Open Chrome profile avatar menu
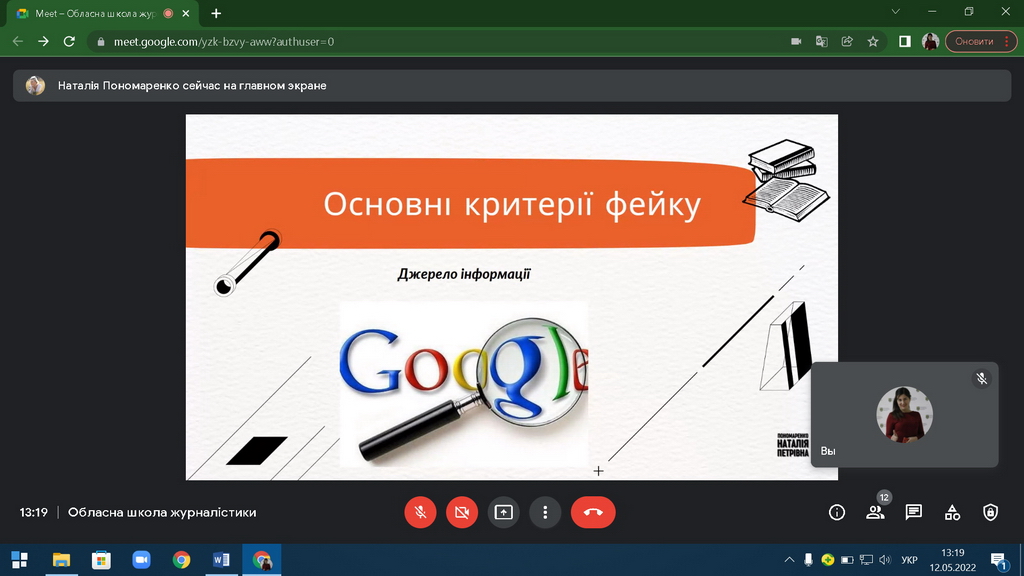The width and height of the screenshot is (1024, 576). point(931,42)
